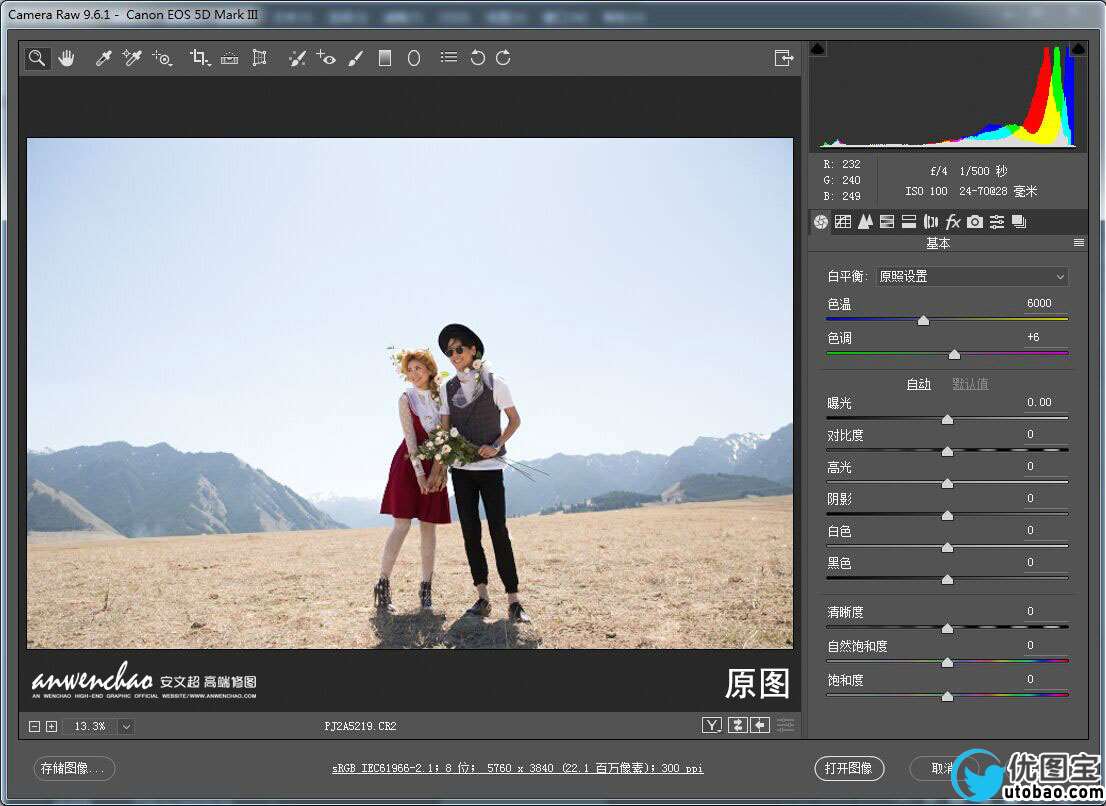Toggle full screen mode icon

point(784,58)
